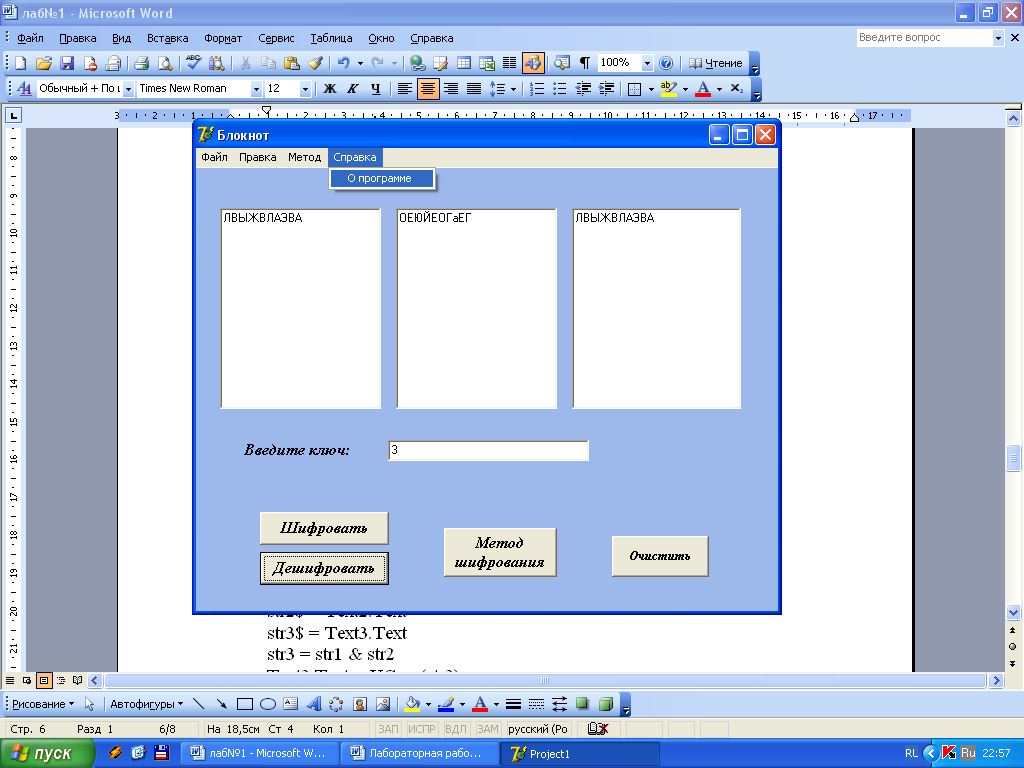Expand the borders options arrow
This screenshot has width=1024, height=768.
click(x=651, y=89)
